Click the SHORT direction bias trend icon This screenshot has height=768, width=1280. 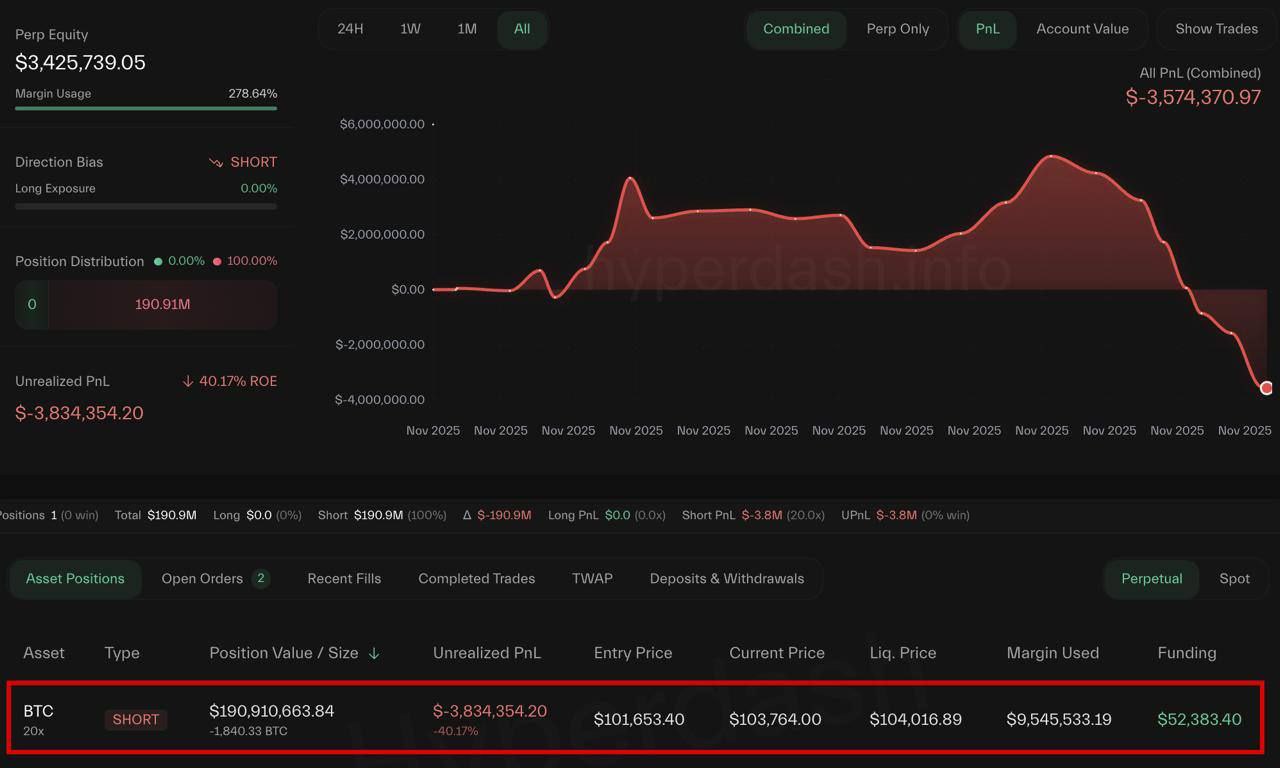(x=216, y=162)
